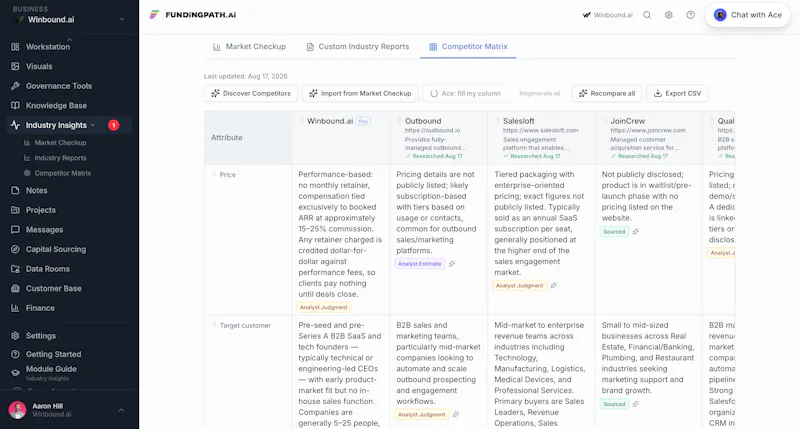
Task: Open the outbound.io link
Action: click(433, 130)
